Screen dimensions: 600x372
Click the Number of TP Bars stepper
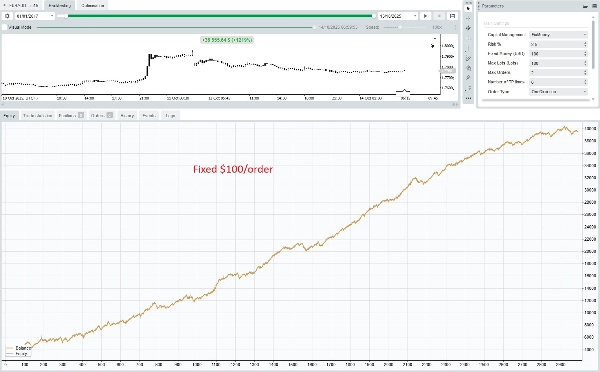585,82
